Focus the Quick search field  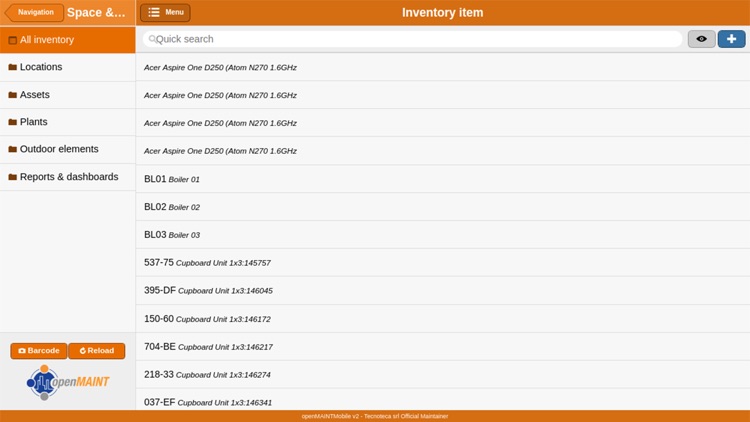(x=412, y=39)
